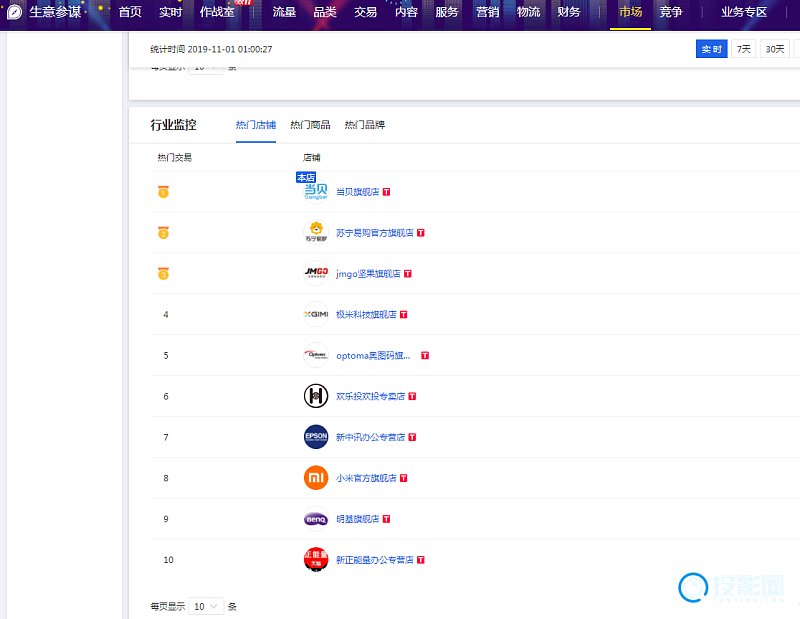Open 财务 in top navigation
The height and width of the screenshot is (619, 800).
click(569, 12)
